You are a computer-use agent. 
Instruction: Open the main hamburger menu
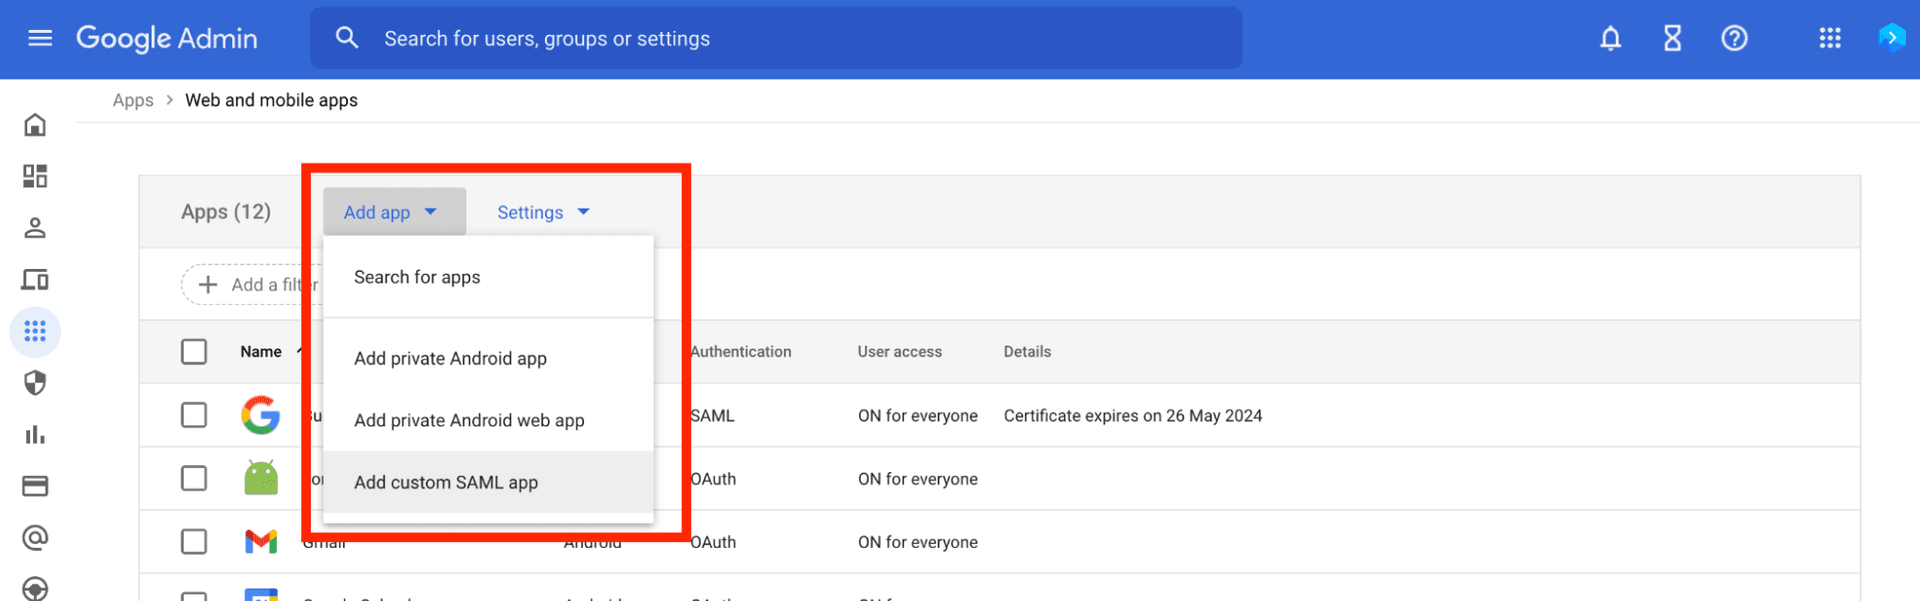coord(40,38)
